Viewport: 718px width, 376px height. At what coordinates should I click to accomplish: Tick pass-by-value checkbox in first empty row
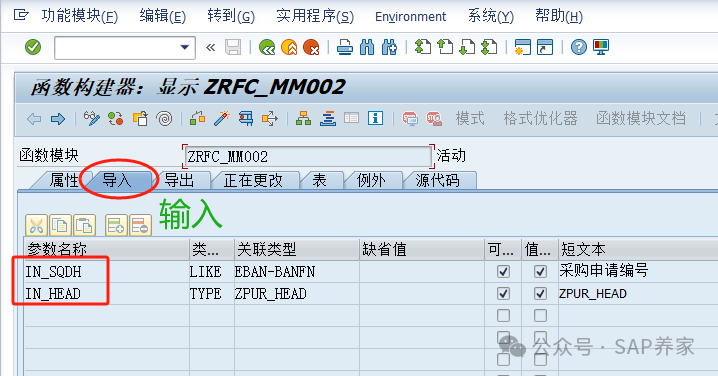(x=540, y=316)
